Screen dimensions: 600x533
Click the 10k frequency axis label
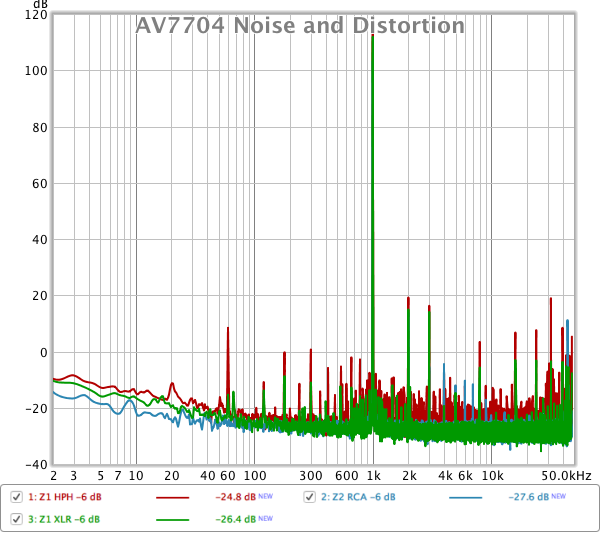[492, 476]
